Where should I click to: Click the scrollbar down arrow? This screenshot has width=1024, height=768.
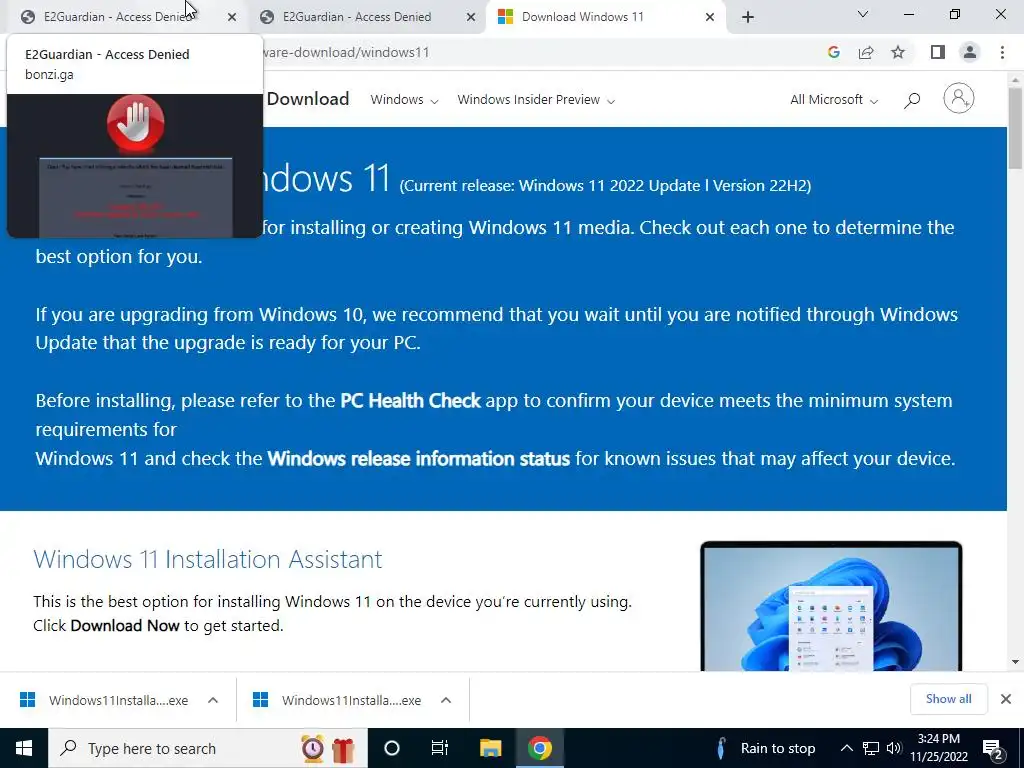(x=1016, y=662)
